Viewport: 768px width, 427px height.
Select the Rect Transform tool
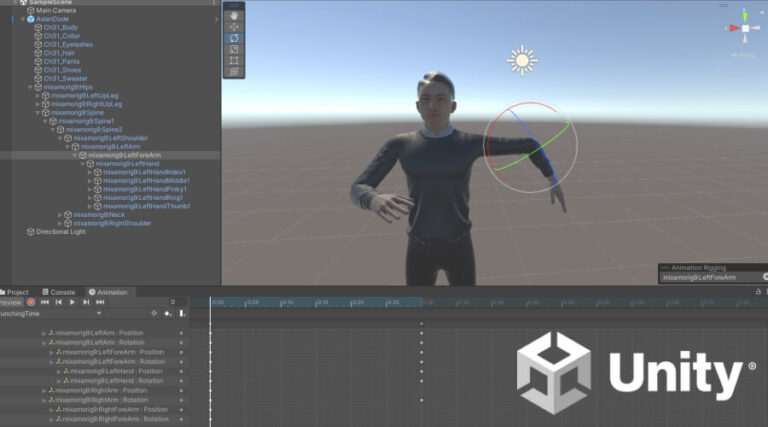234,60
